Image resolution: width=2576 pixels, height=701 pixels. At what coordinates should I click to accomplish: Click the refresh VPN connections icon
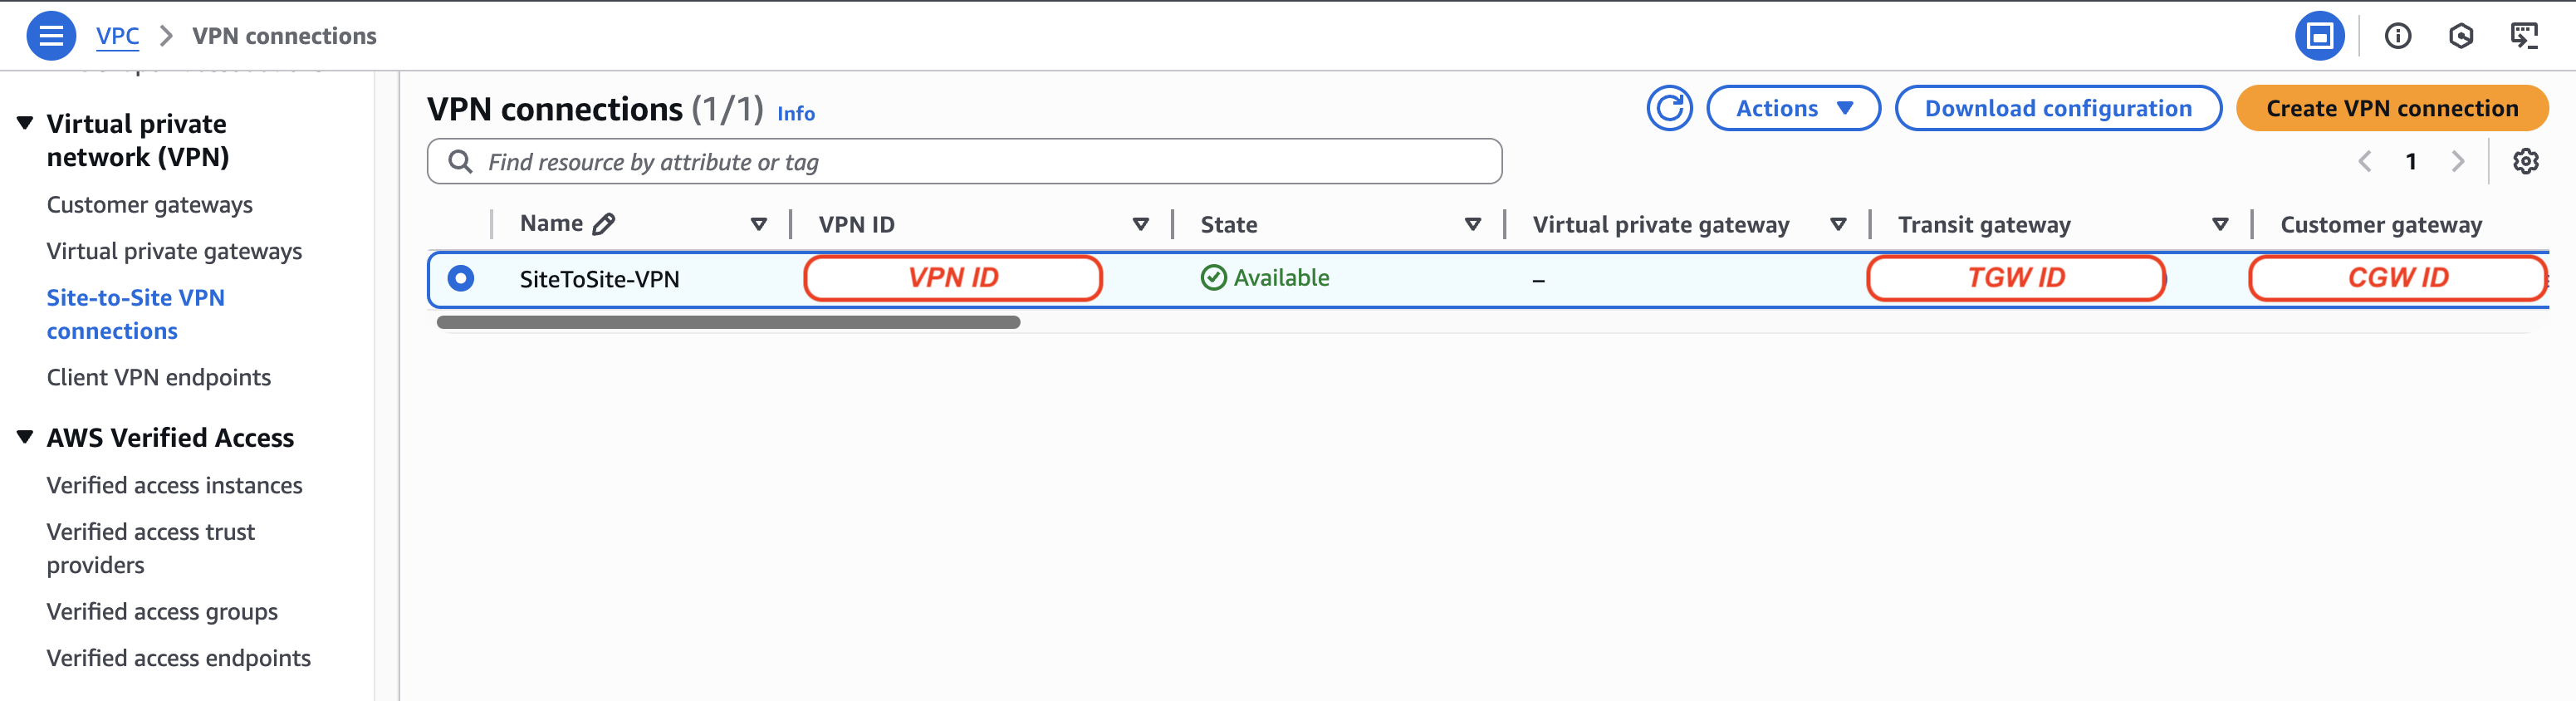pos(1668,108)
